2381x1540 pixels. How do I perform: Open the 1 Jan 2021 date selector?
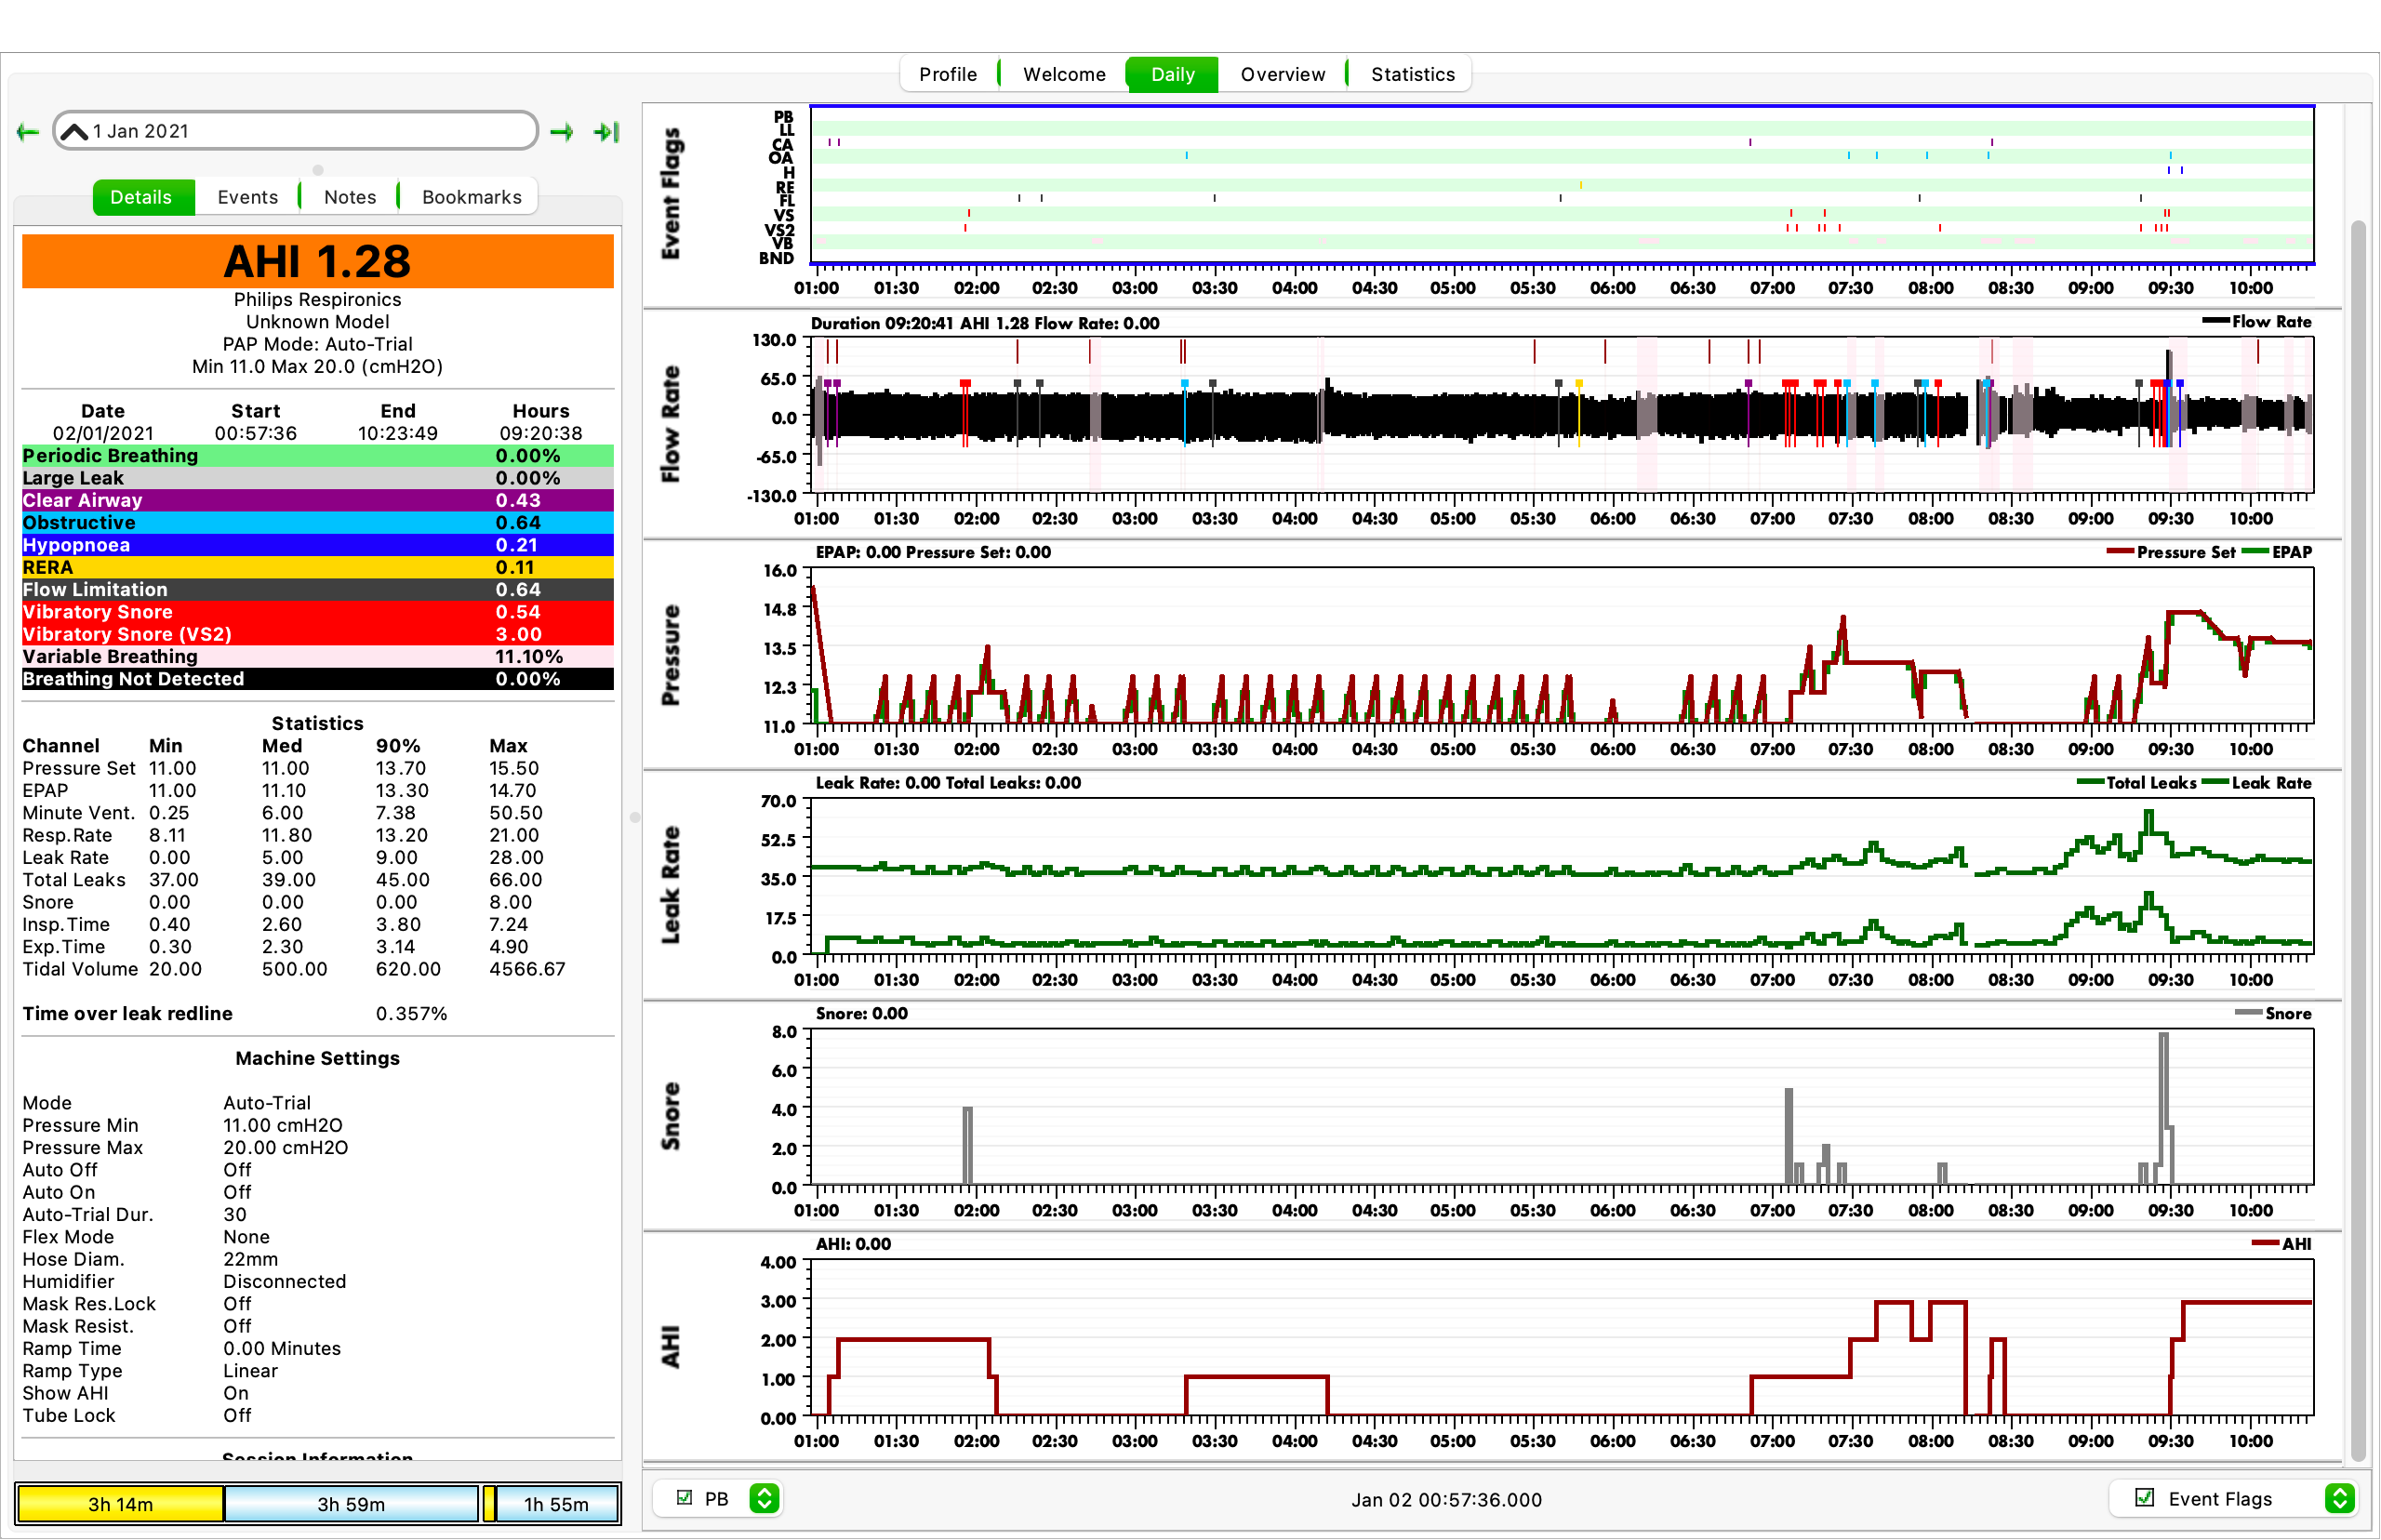click(x=296, y=131)
